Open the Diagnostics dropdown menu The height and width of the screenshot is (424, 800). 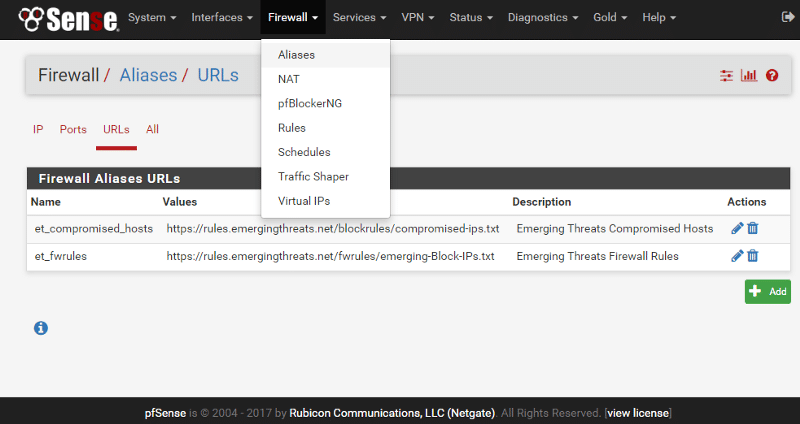(x=543, y=17)
